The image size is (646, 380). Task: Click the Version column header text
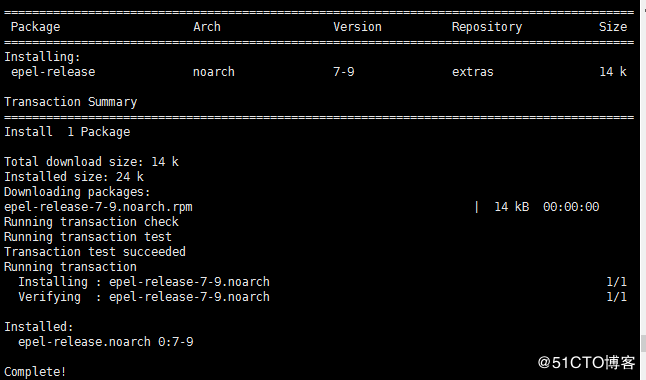click(357, 27)
